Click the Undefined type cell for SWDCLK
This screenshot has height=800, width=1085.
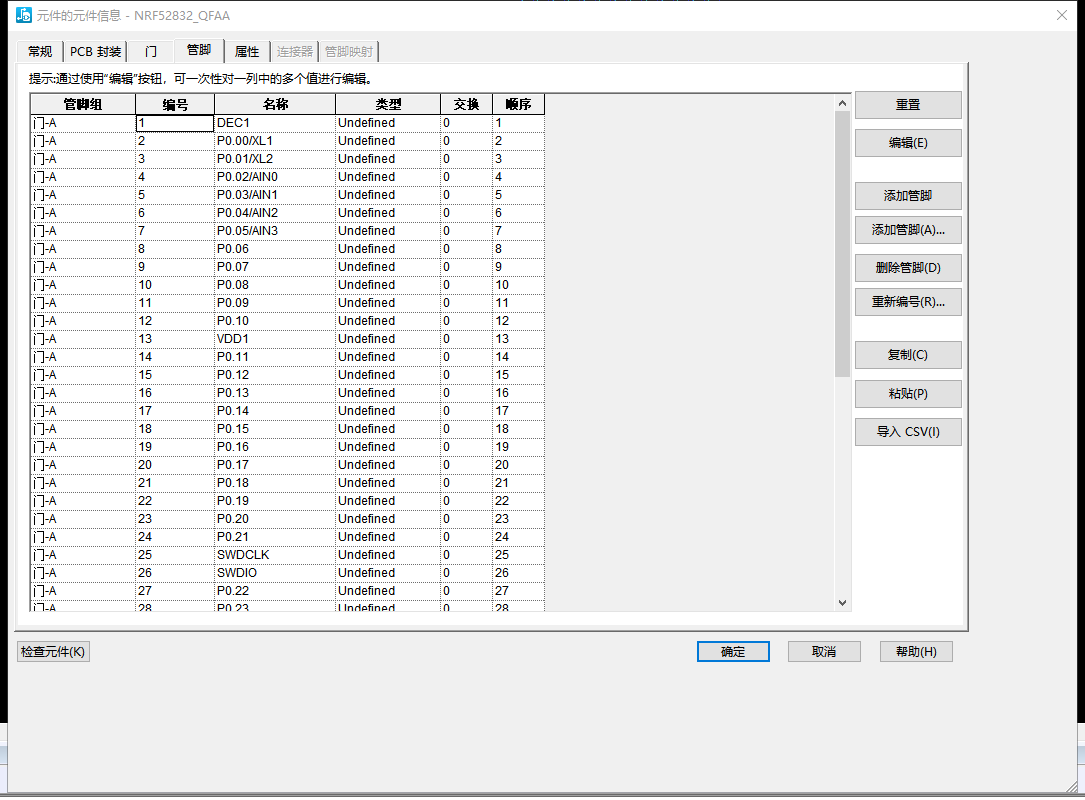coord(388,555)
